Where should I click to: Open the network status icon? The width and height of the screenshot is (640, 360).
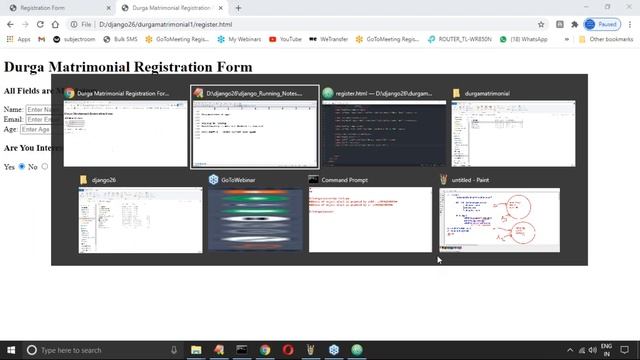582,350
